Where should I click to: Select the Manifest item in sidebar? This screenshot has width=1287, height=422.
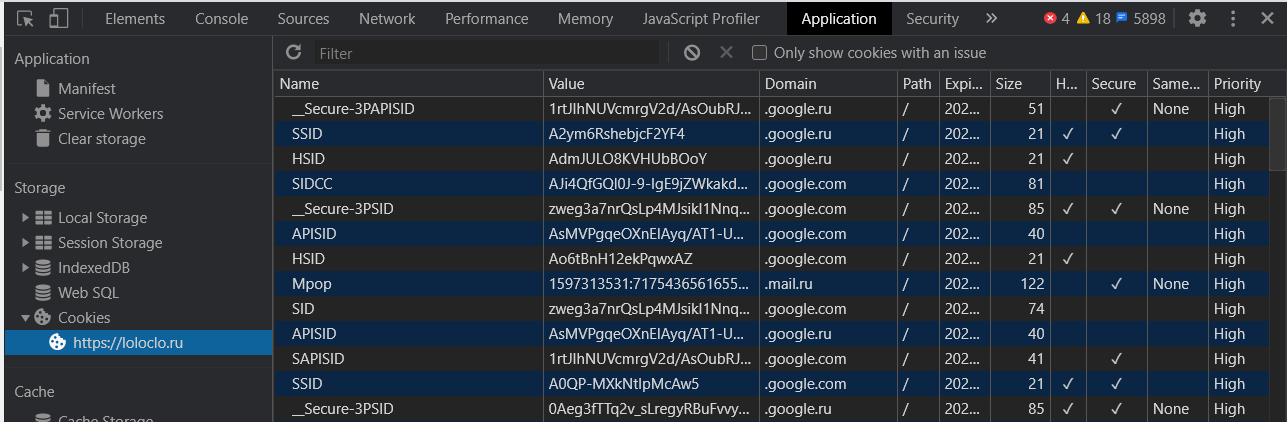(138, 89)
